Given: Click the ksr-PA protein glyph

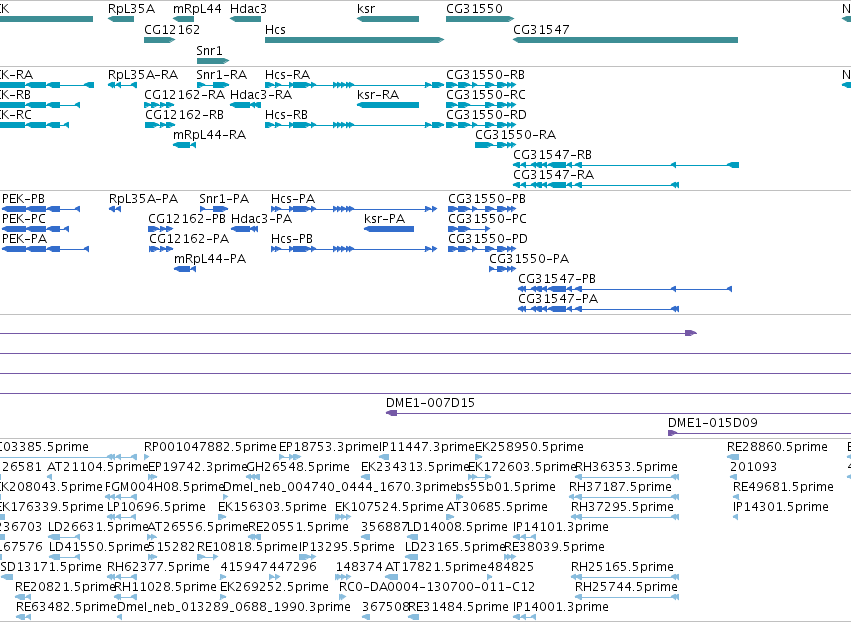Looking at the screenshot, I should pos(389,229).
